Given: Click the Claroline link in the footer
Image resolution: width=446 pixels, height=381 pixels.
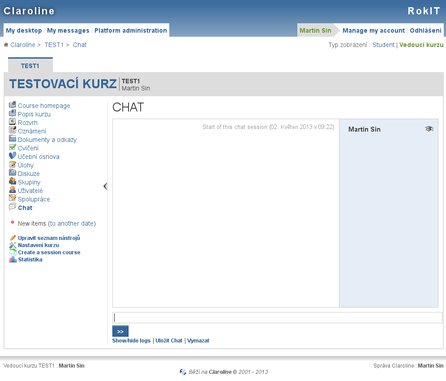Looking at the screenshot, I should coord(220,372).
